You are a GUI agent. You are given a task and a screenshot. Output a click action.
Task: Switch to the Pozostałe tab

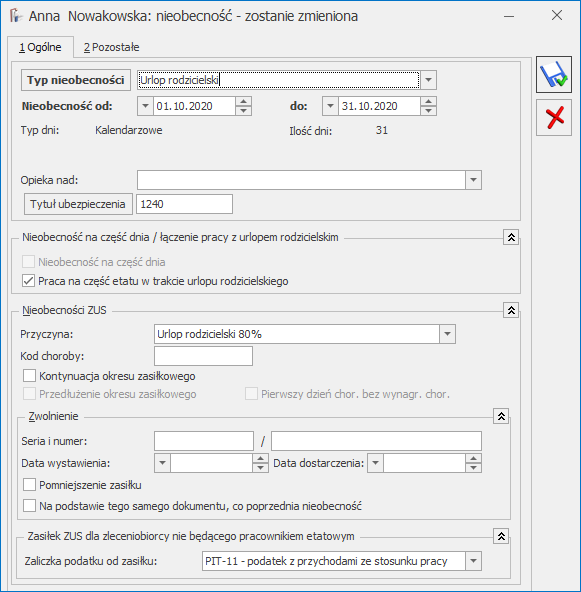(111, 48)
